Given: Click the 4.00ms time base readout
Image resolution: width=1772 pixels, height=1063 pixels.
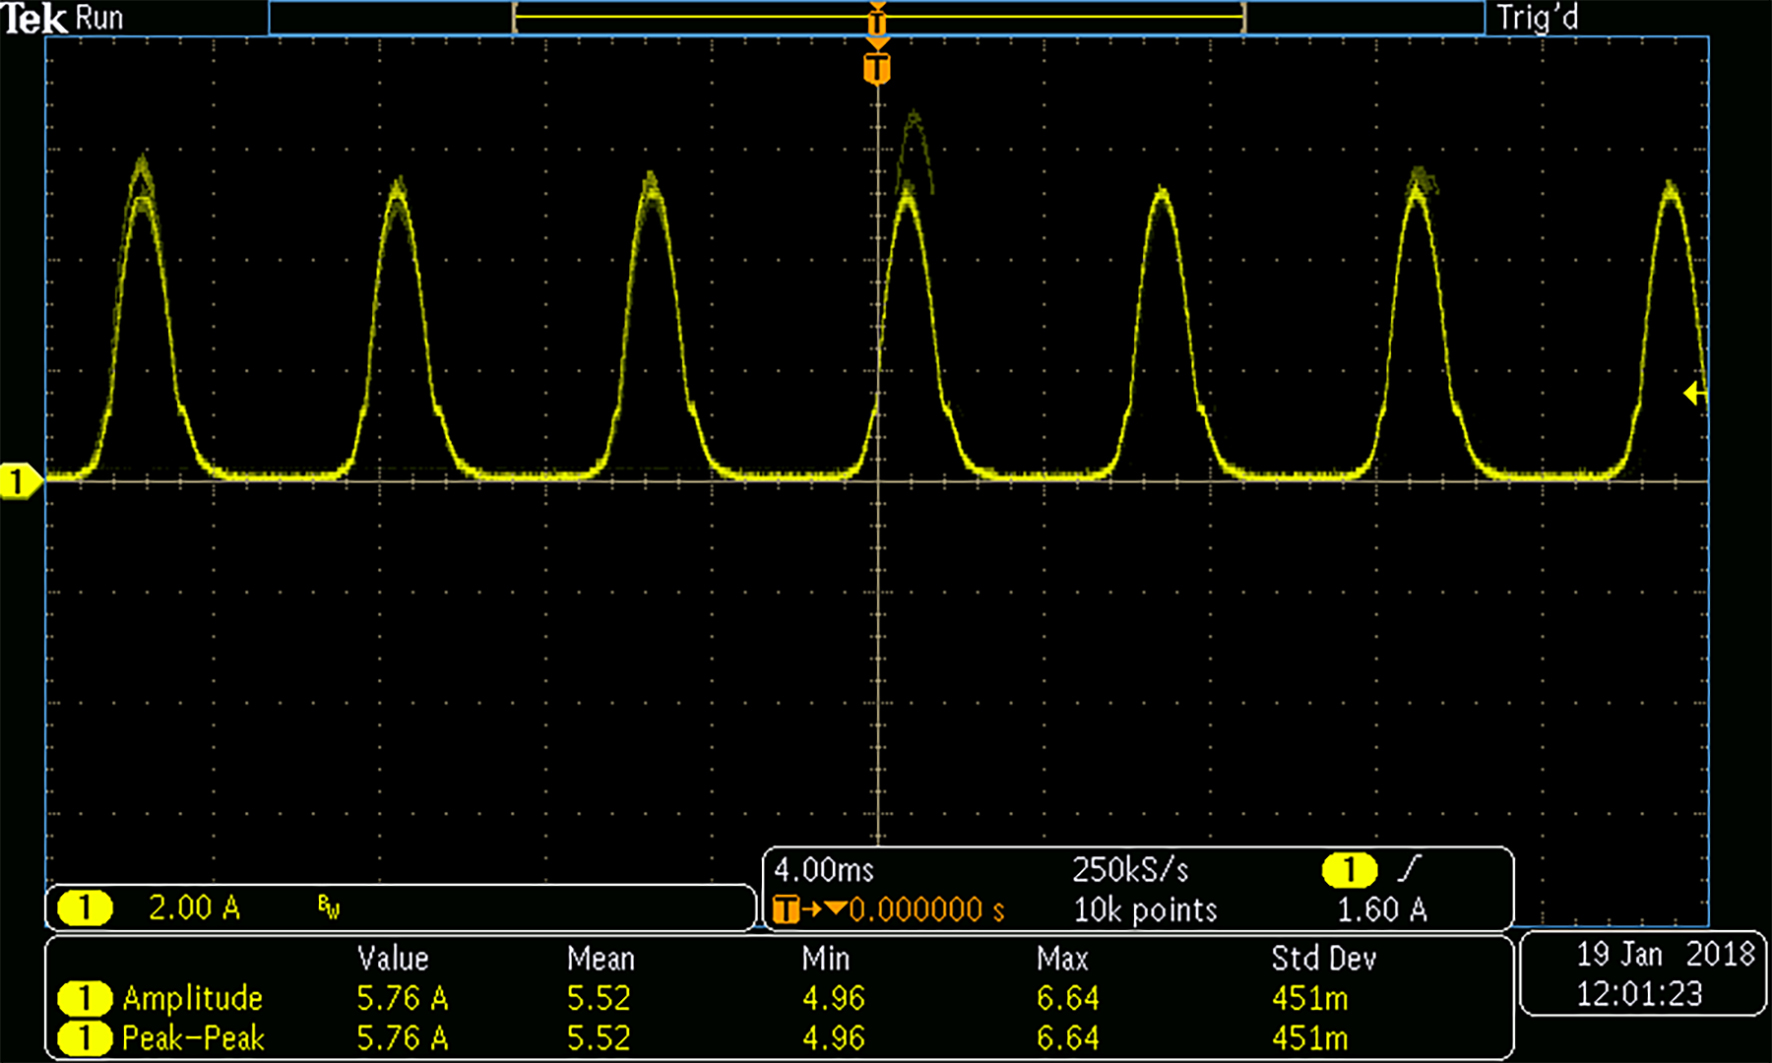Looking at the screenshot, I should pos(824,870).
